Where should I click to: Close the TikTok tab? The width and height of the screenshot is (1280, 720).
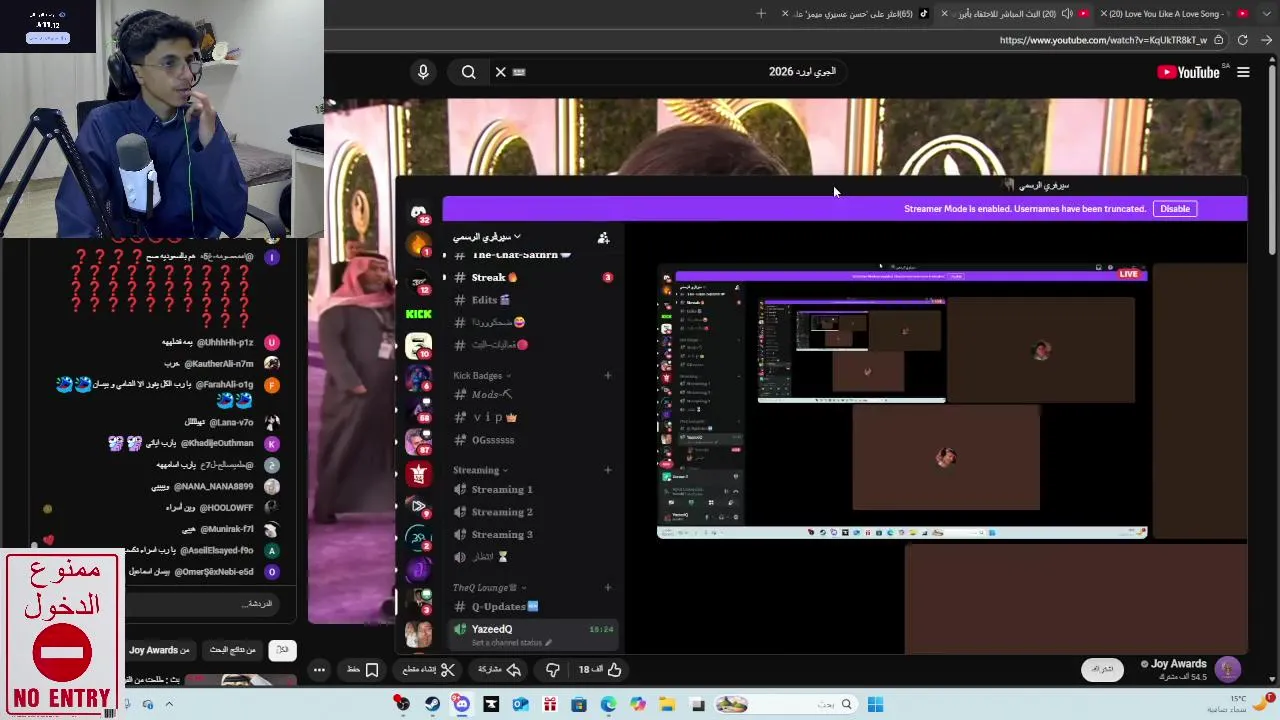[x=785, y=14]
